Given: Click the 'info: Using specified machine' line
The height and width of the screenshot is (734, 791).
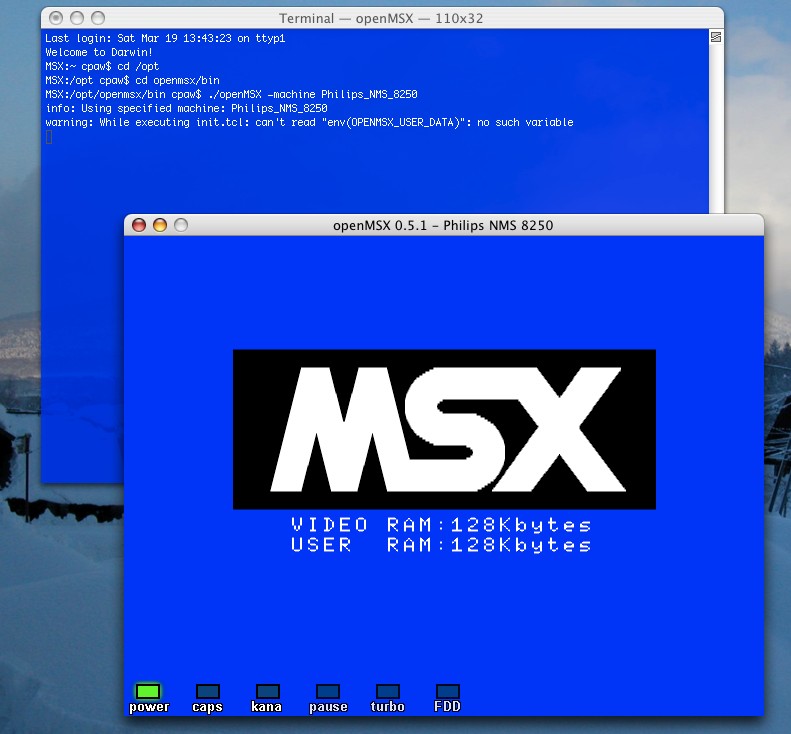Looking at the screenshot, I should (186, 108).
